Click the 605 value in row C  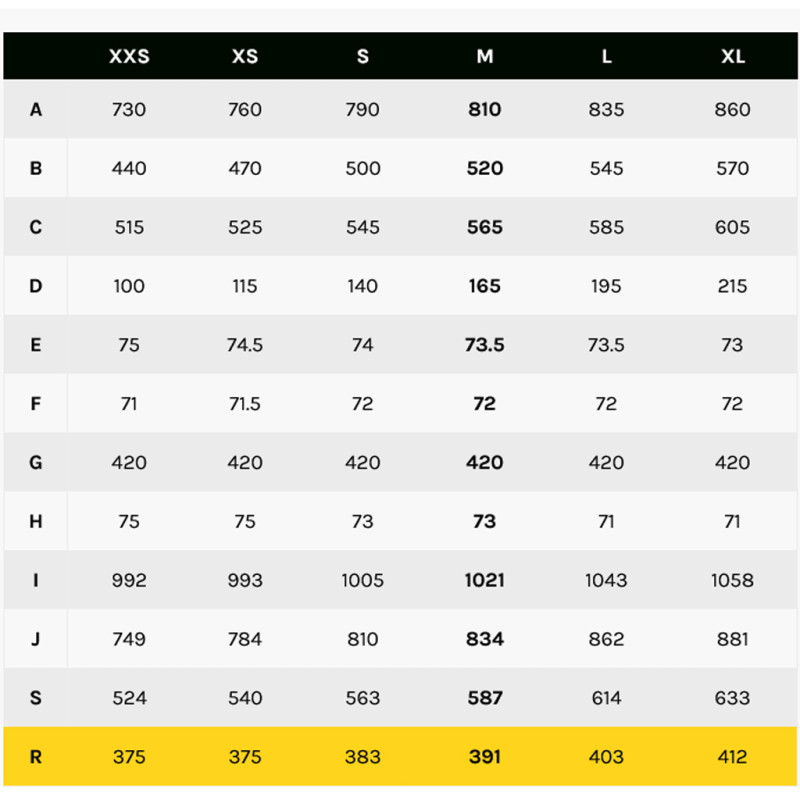733,228
